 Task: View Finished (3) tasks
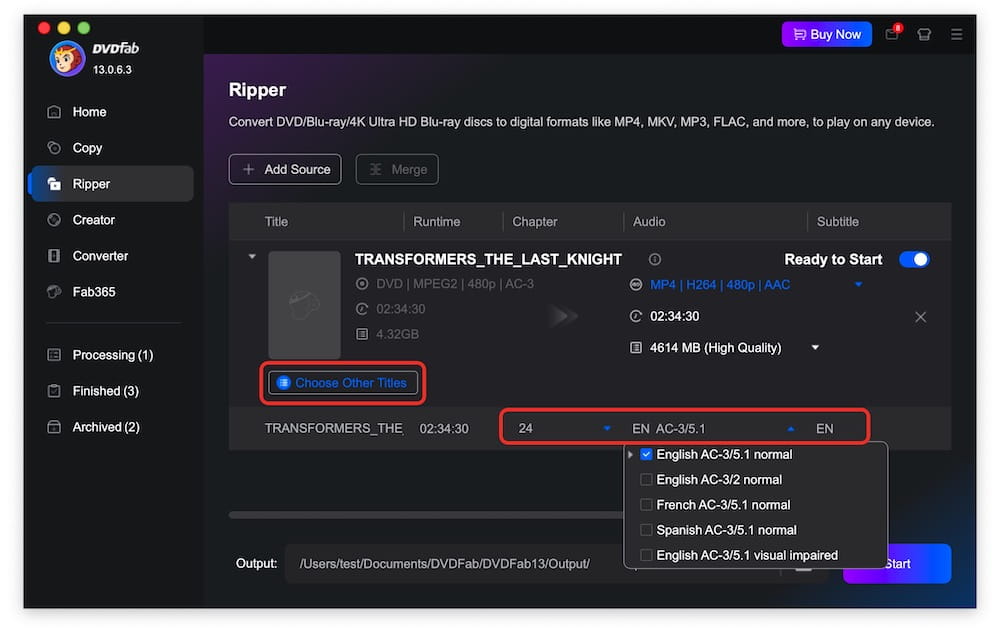click(105, 391)
